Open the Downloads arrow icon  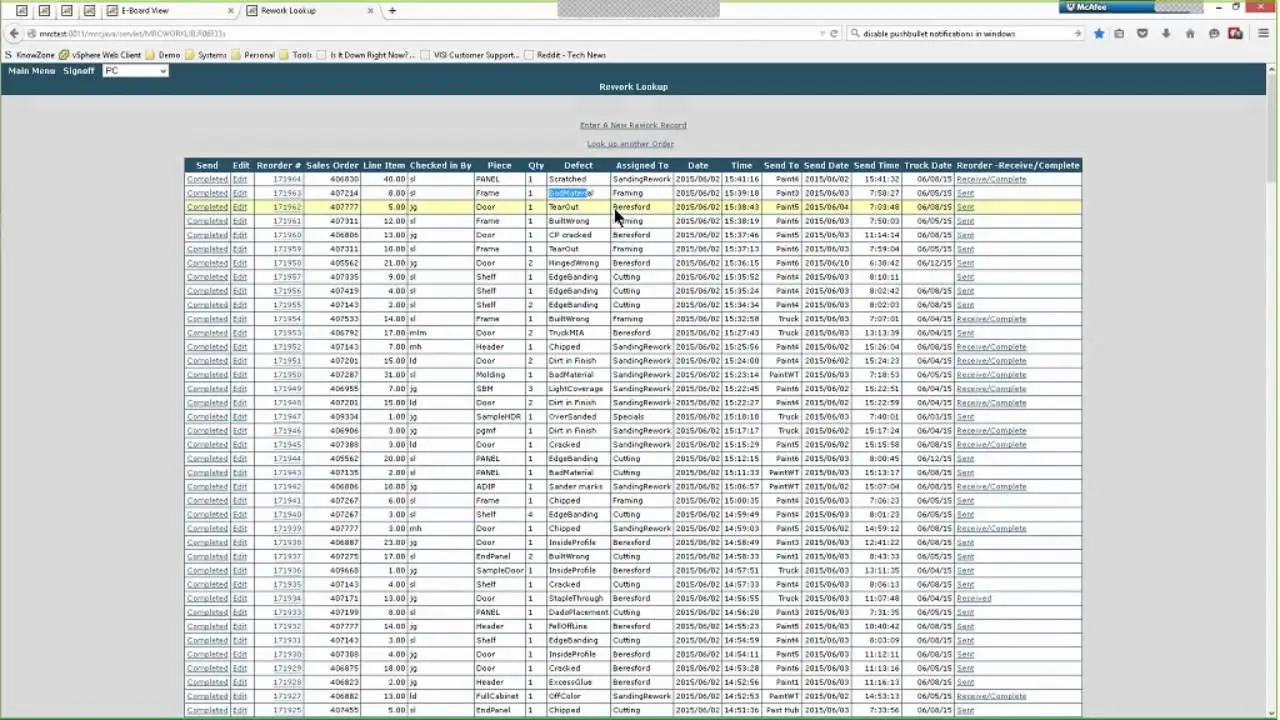click(x=1166, y=33)
